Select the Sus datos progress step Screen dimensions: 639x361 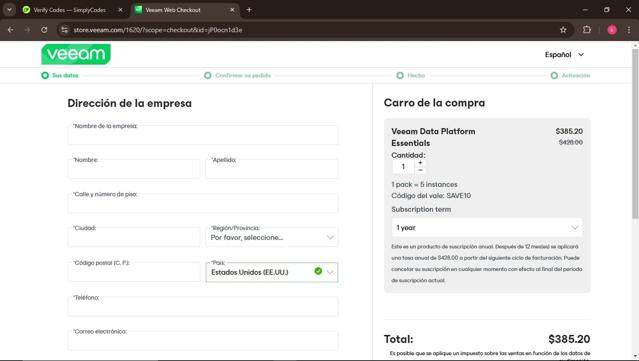(x=60, y=75)
